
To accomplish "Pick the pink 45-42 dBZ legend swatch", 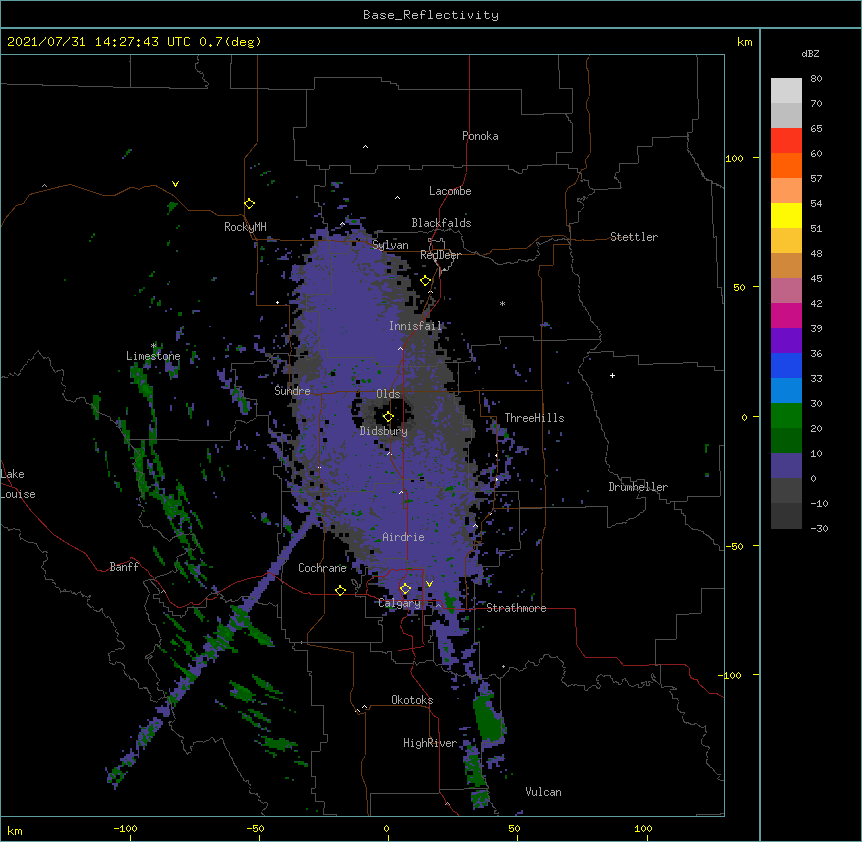I will pyautogui.click(x=786, y=291).
